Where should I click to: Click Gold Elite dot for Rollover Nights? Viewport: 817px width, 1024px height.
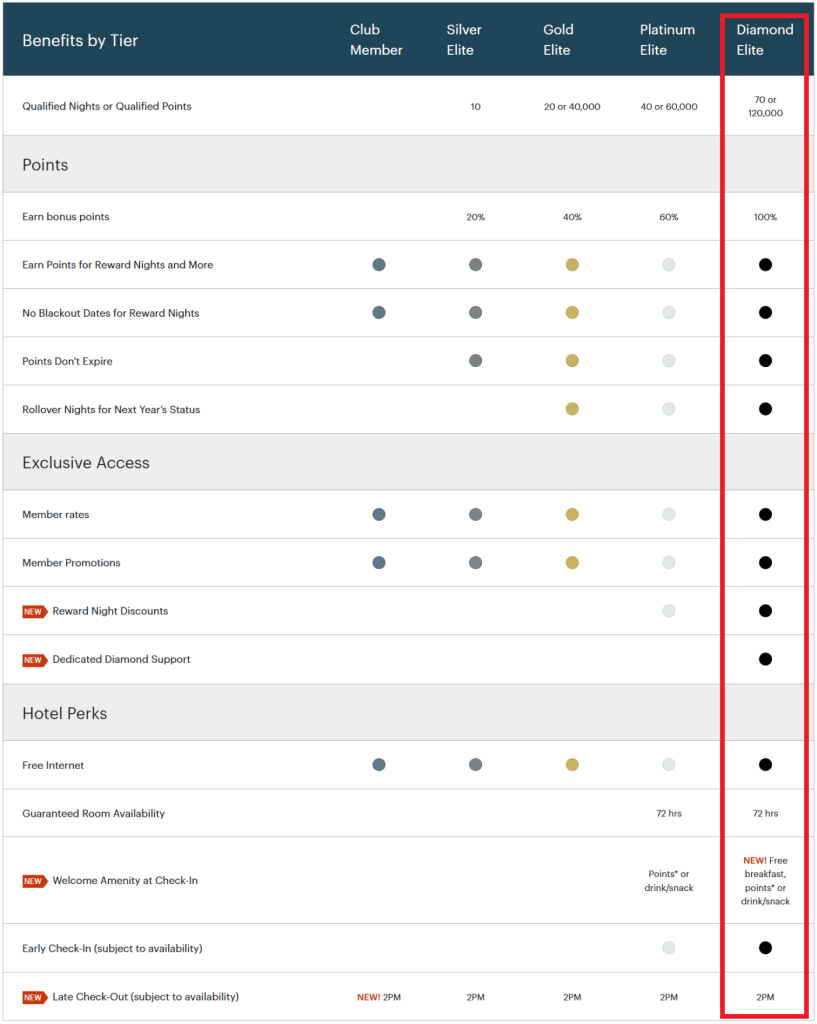[572, 409]
